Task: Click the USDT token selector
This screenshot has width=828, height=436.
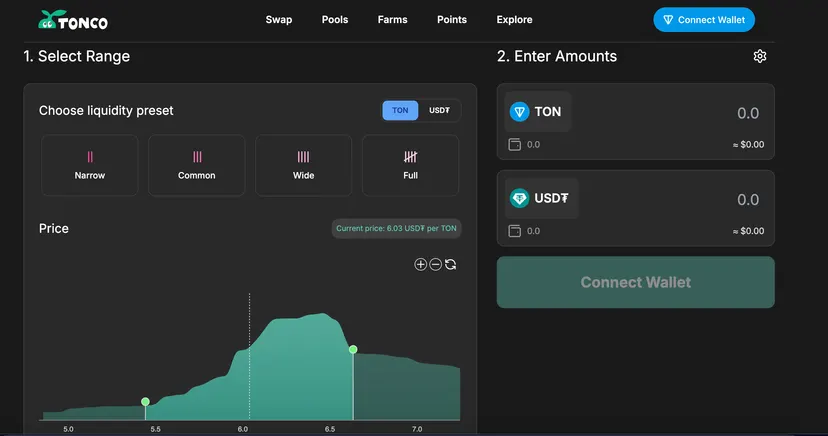Action: (x=542, y=198)
